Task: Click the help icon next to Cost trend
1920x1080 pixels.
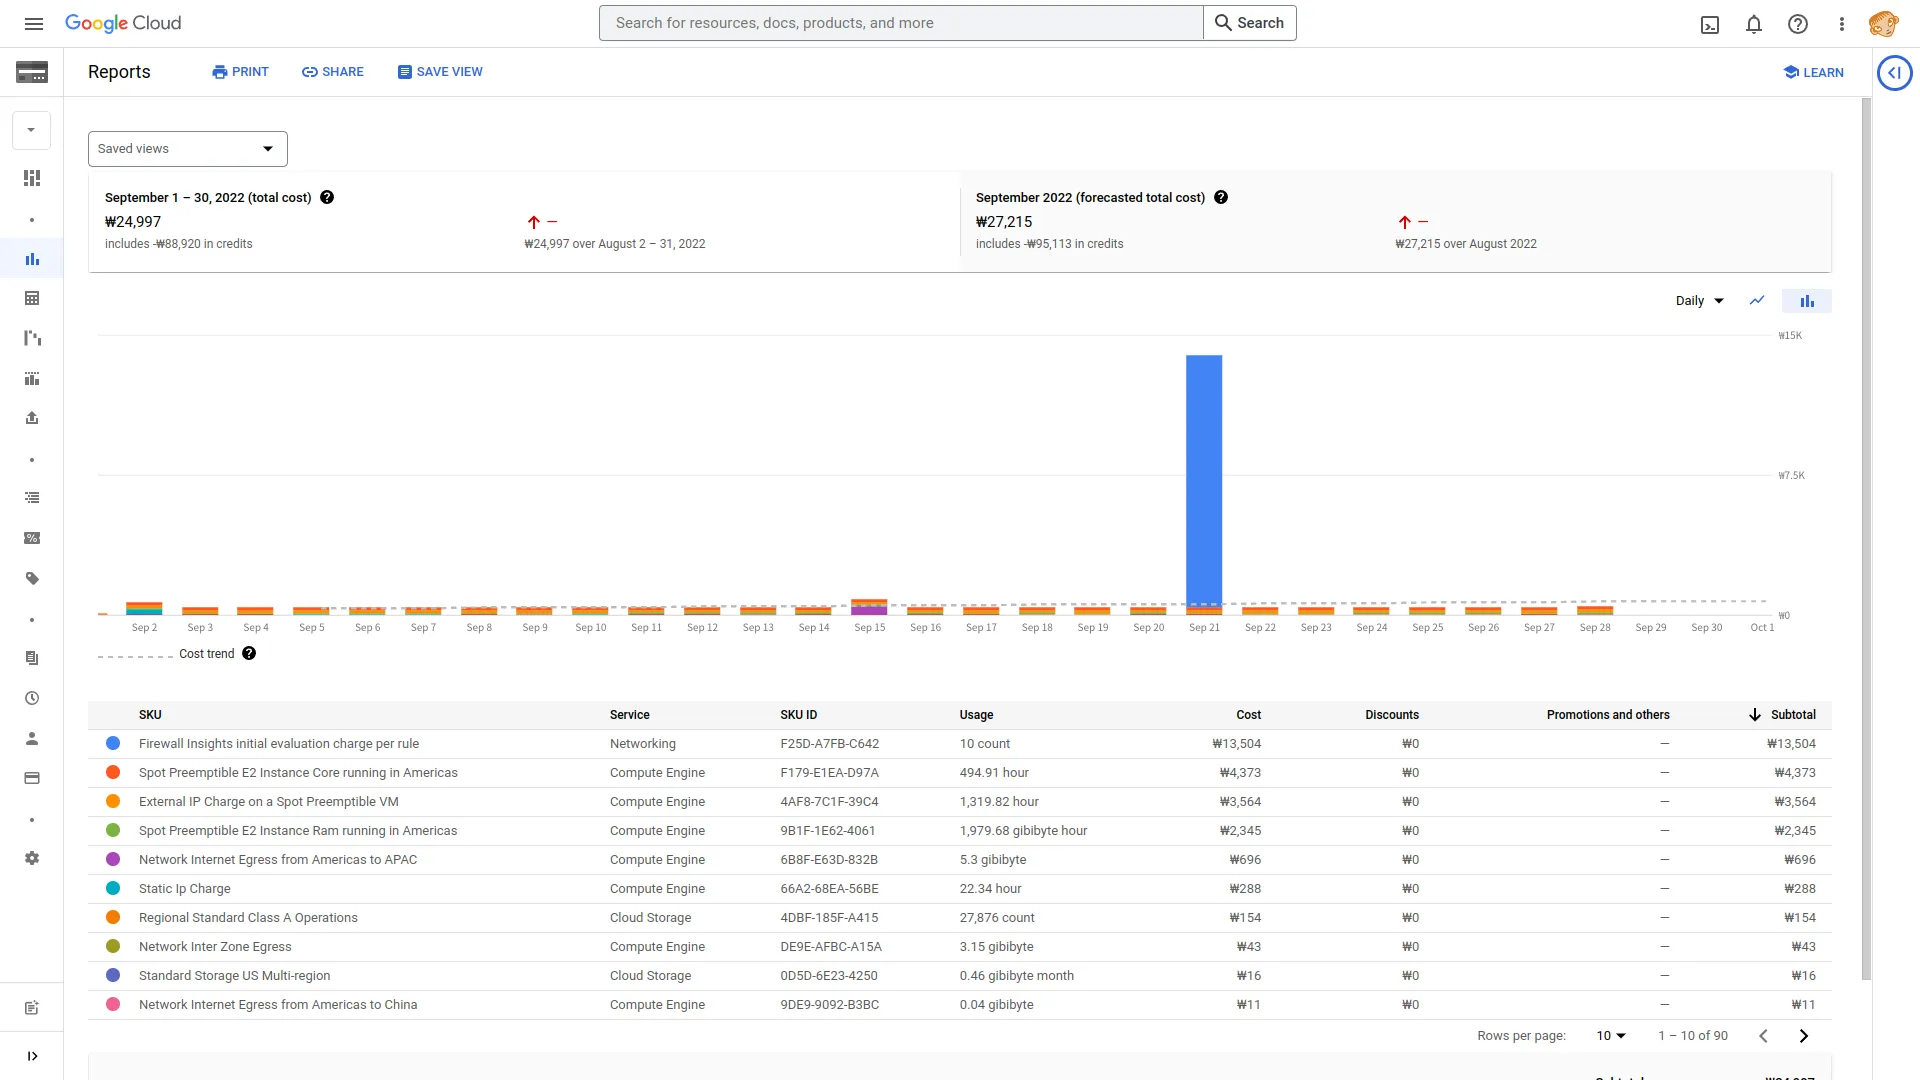Action: pyautogui.click(x=249, y=654)
